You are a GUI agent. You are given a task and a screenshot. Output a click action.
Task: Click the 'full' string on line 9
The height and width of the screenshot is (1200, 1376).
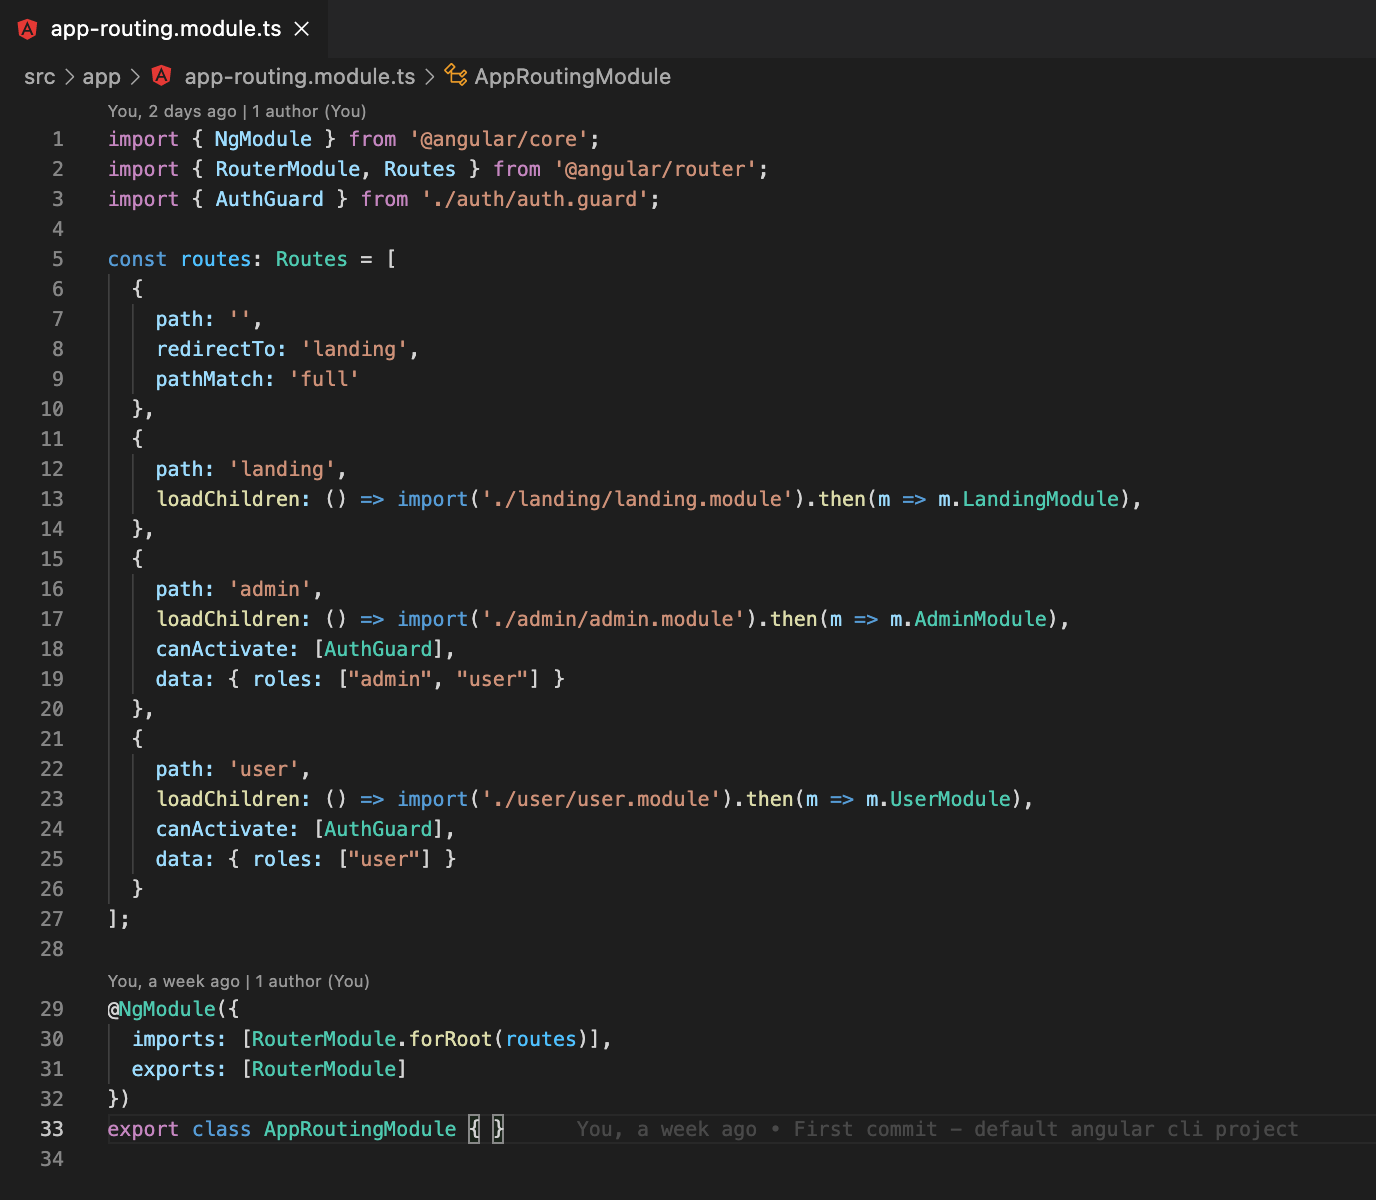(324, 379)
